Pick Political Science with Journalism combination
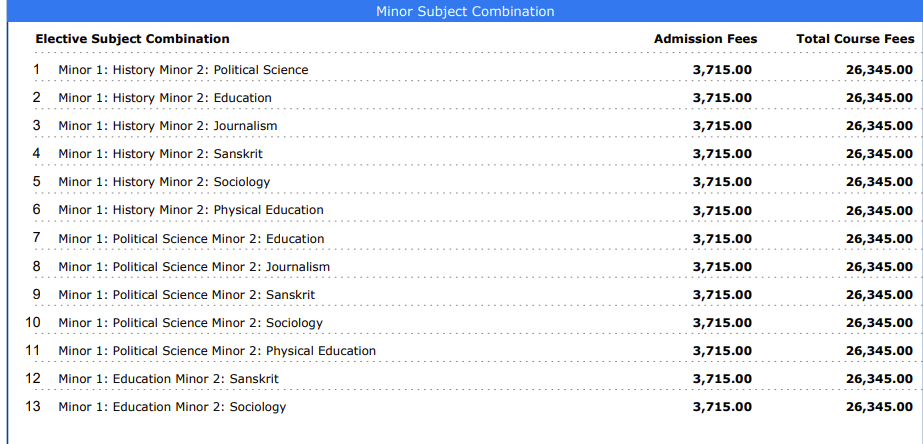Screen dimensions: 923x444 (194, 267)
